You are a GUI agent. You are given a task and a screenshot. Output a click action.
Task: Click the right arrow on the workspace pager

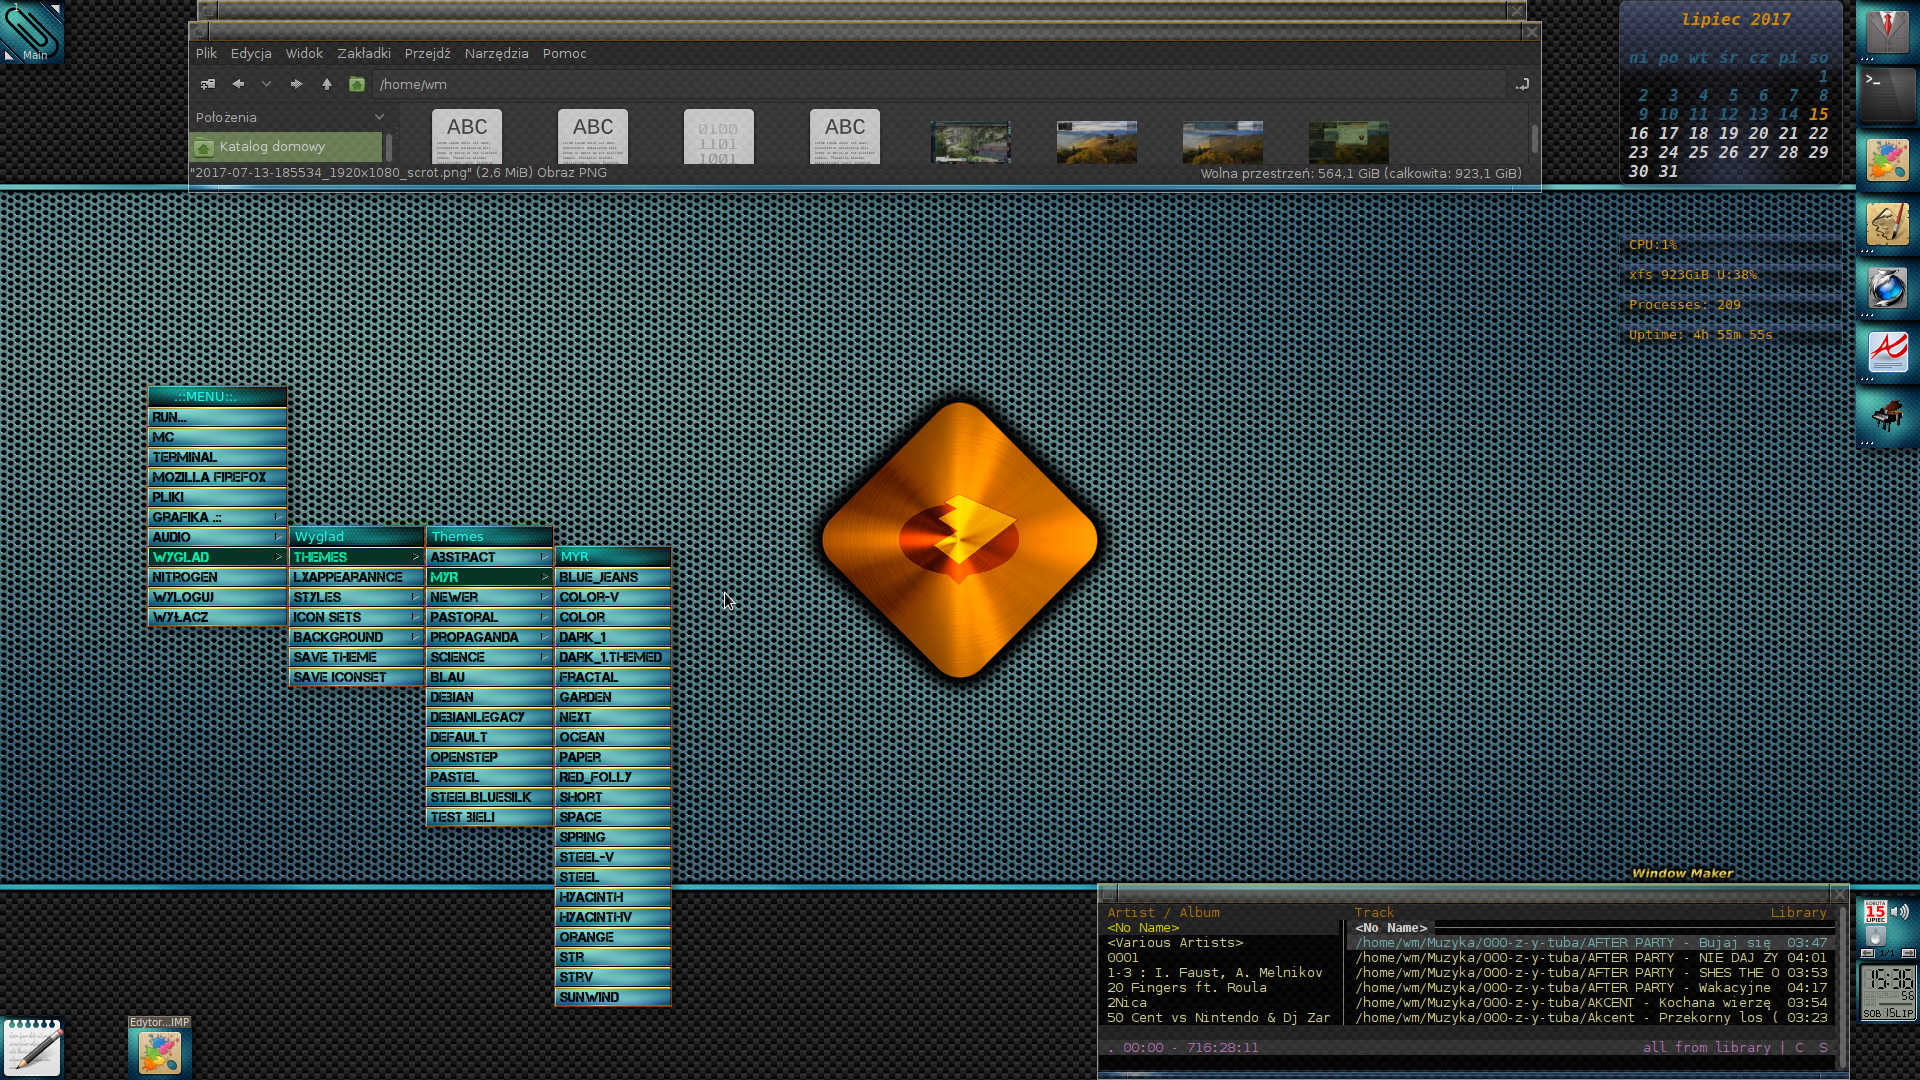tap(1909, 953)
